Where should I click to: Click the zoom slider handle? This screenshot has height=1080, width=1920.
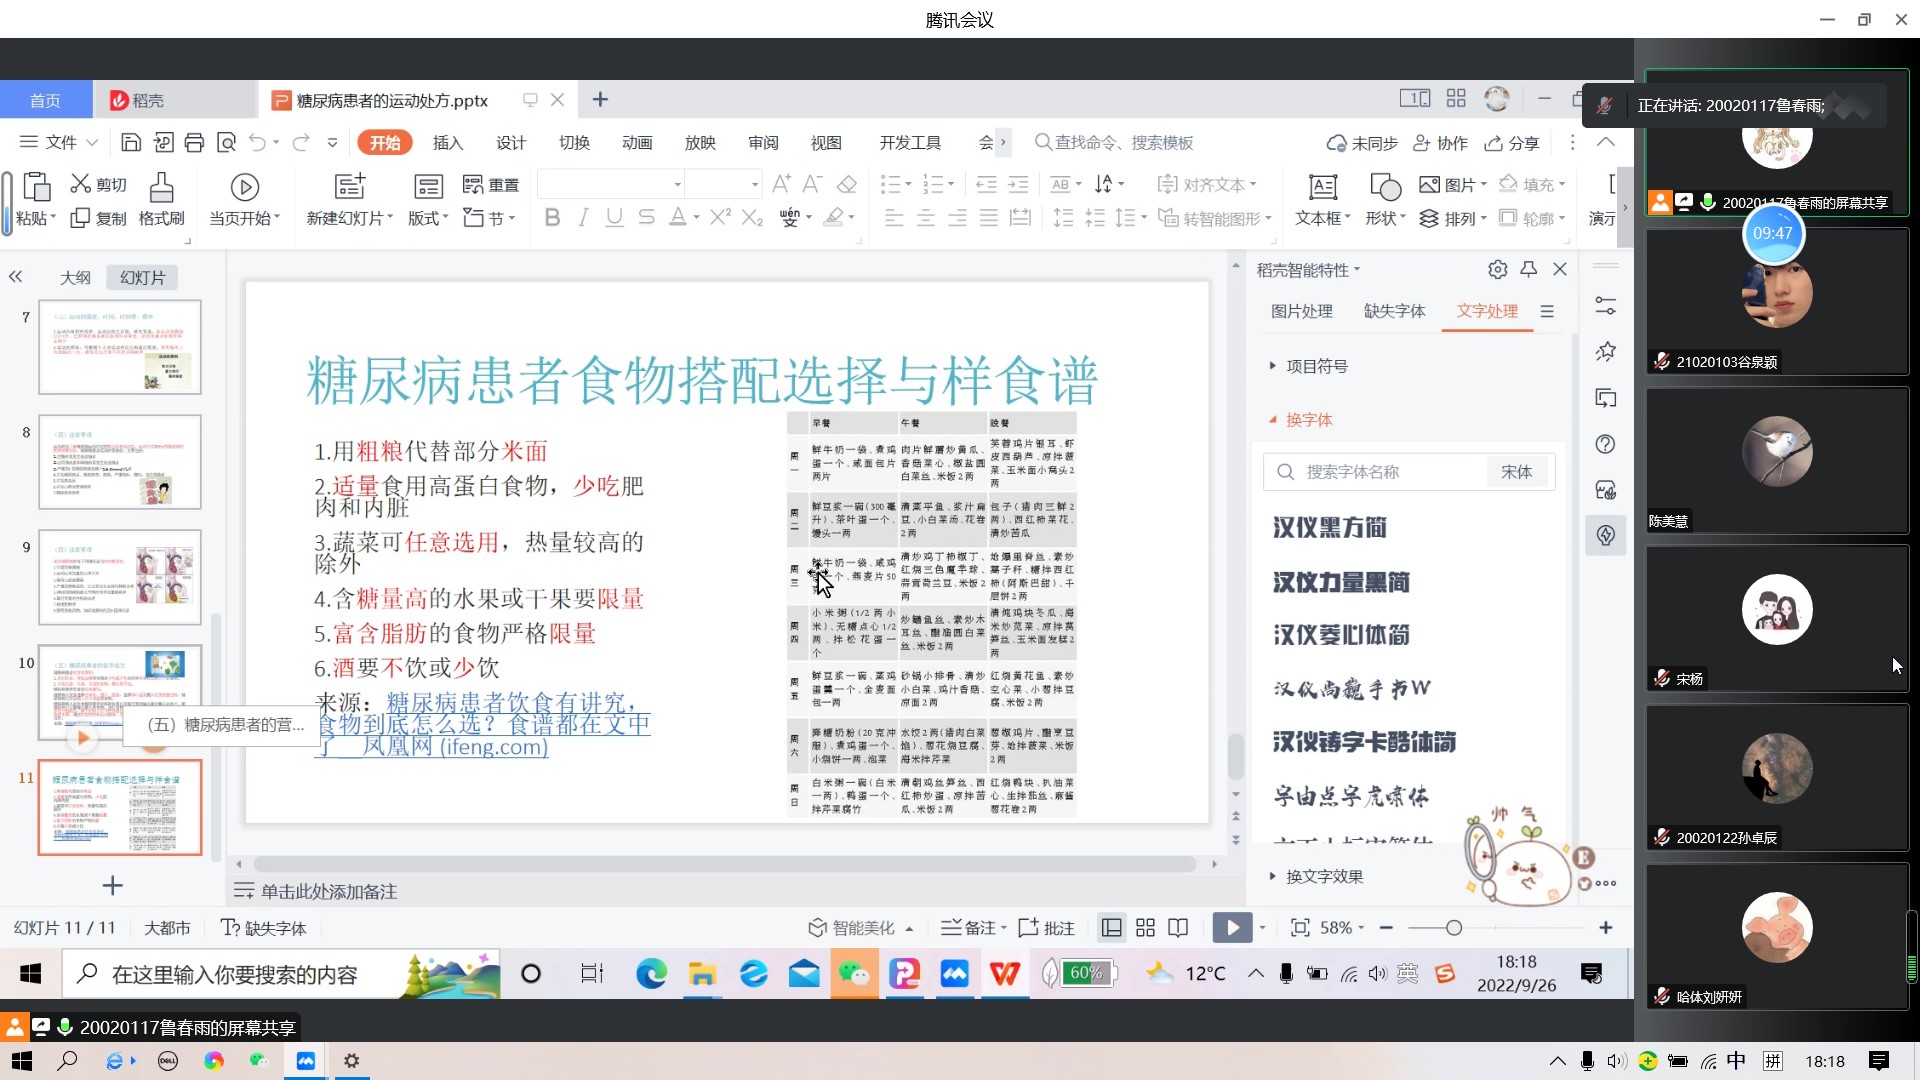click(x=1454, y=928)
